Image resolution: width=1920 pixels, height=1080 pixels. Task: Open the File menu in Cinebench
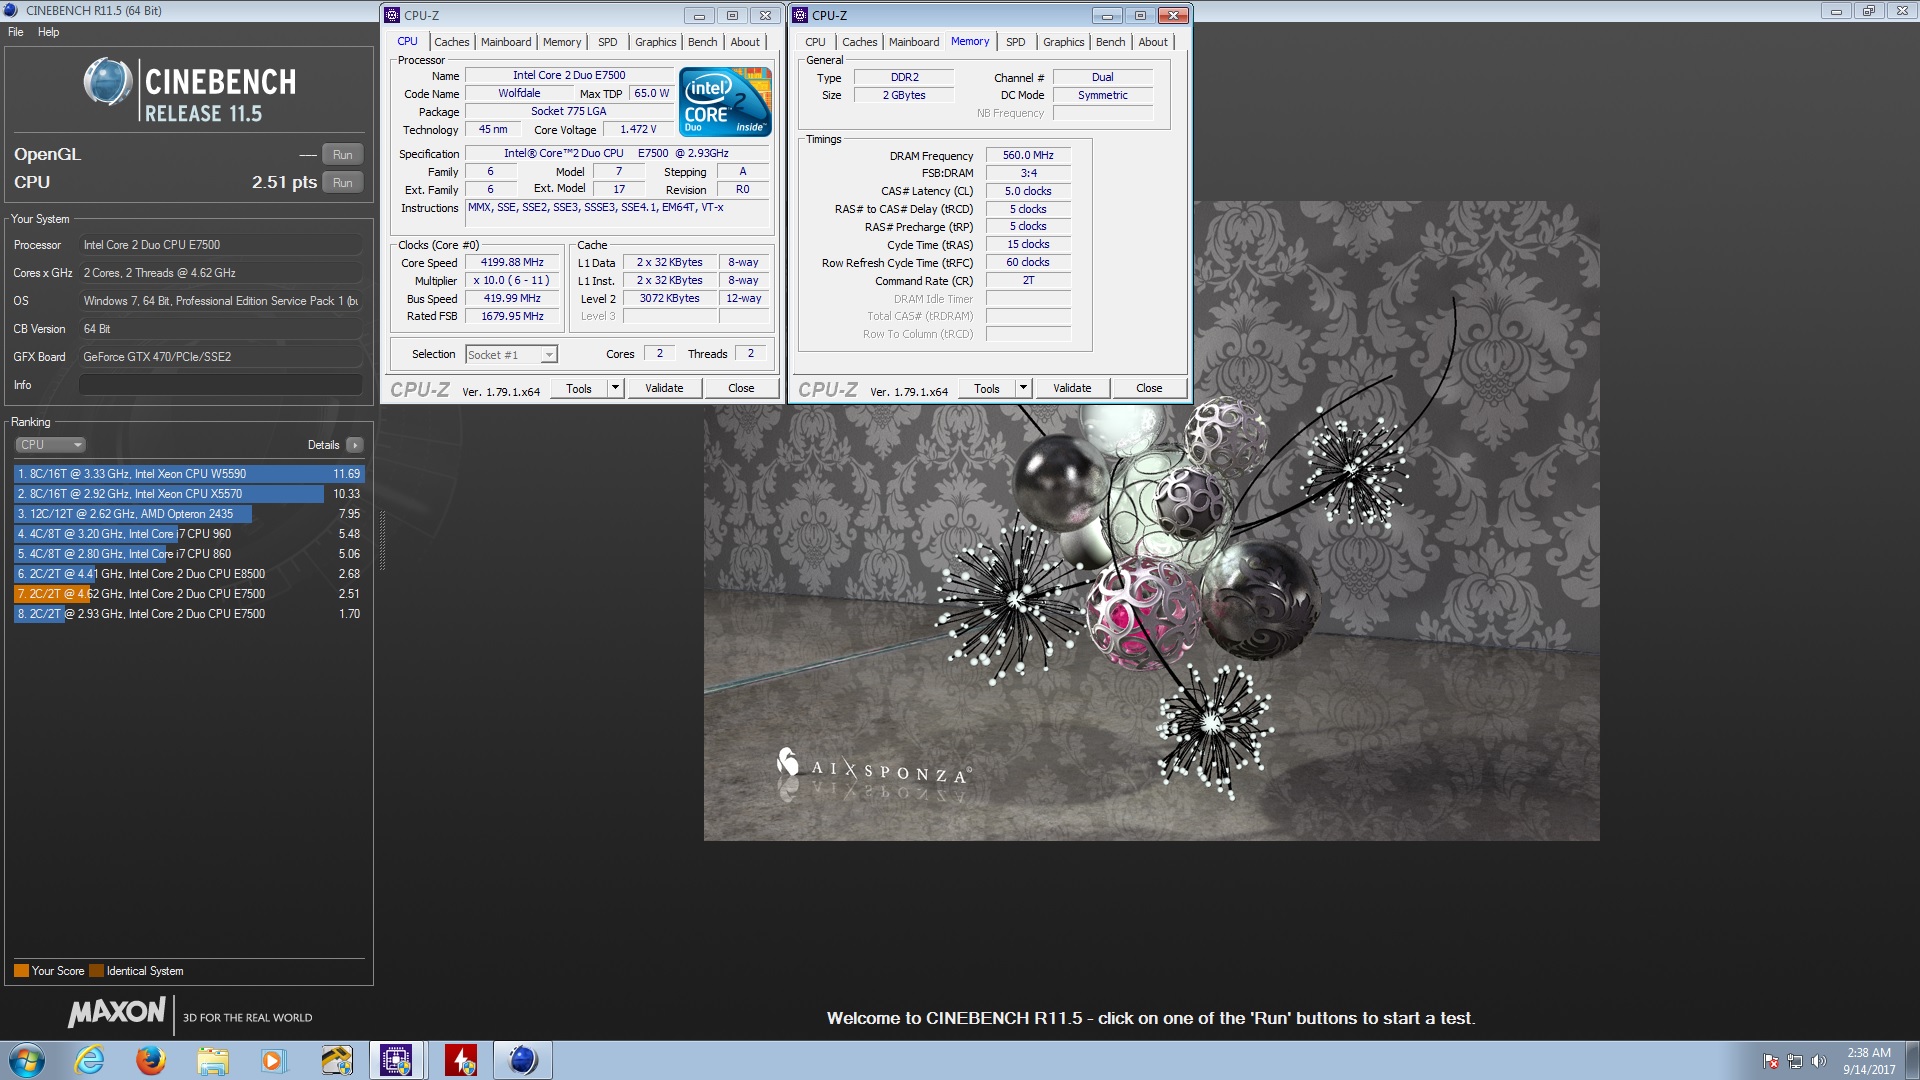click(x=15, y=32)
